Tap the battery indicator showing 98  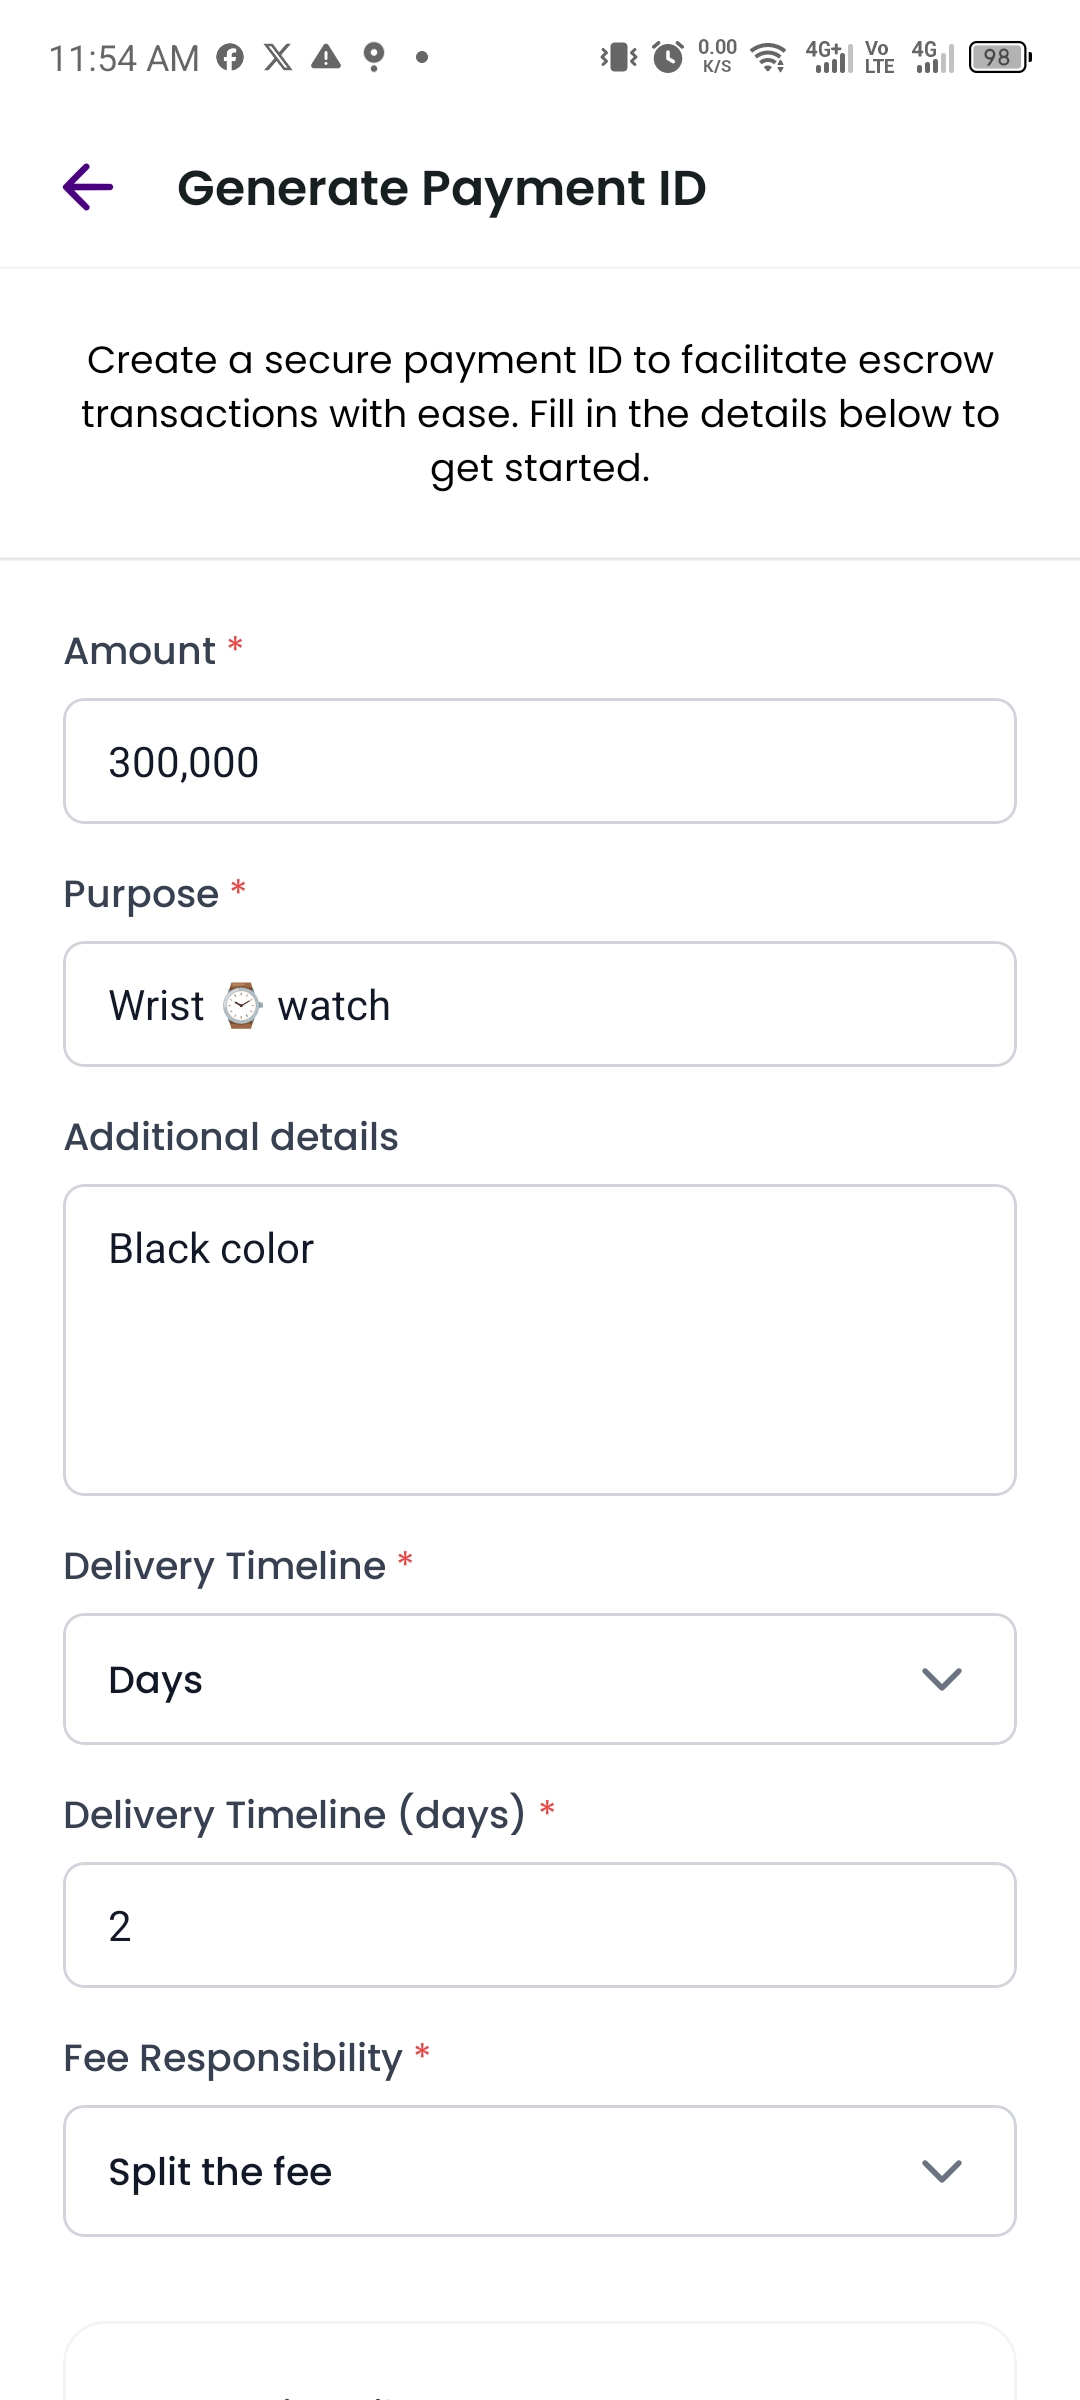click(x=996, y=57)
